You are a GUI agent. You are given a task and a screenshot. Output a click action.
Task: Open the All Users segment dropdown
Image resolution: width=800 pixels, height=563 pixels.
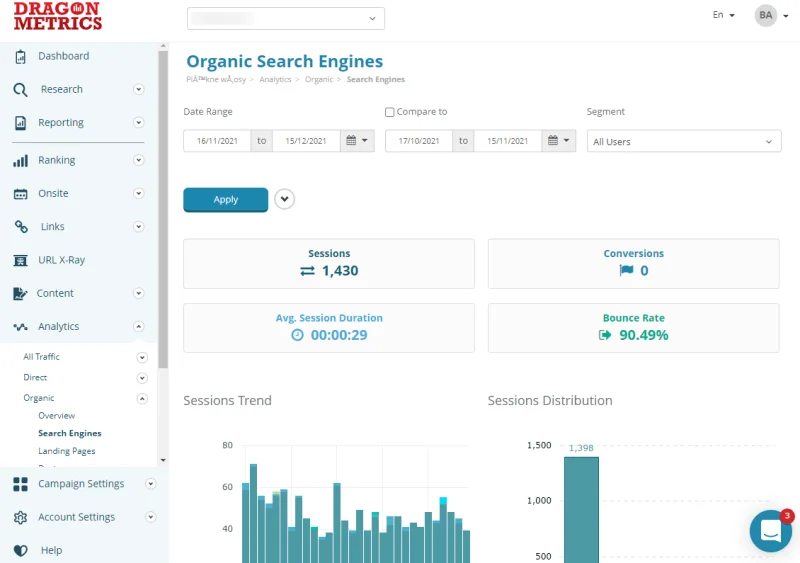pyautogui.click(x=684, y=141)
